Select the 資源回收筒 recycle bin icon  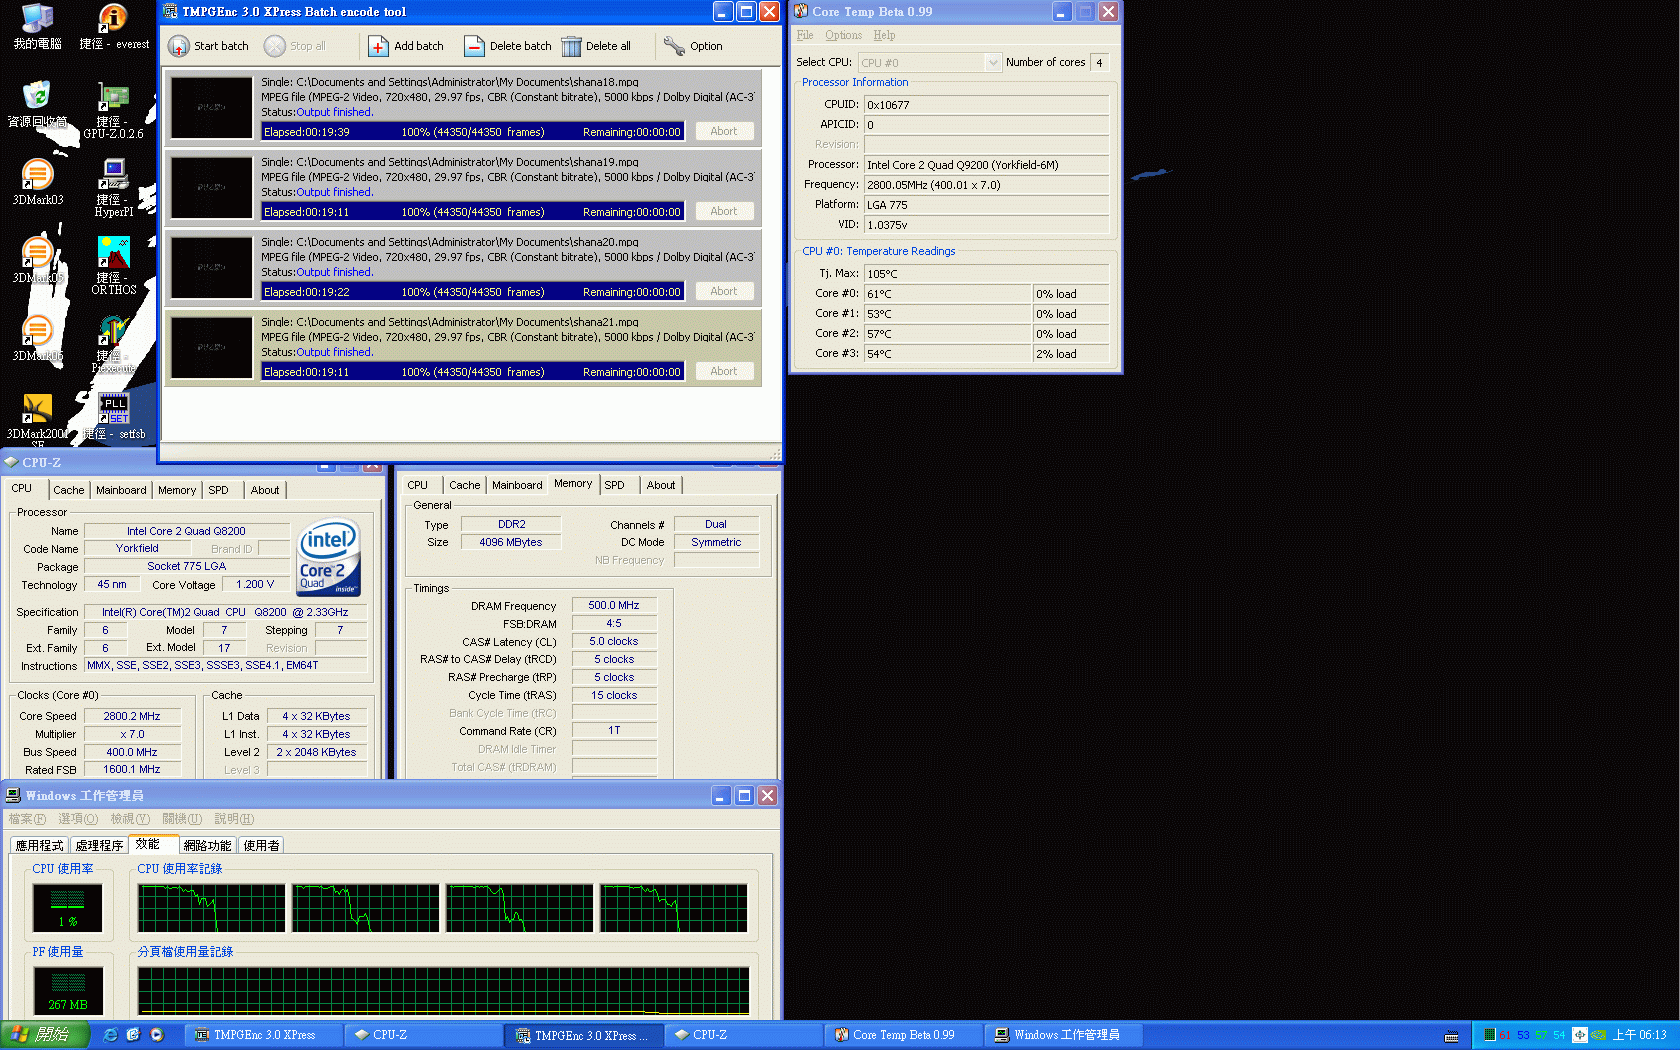pos(37,105)
